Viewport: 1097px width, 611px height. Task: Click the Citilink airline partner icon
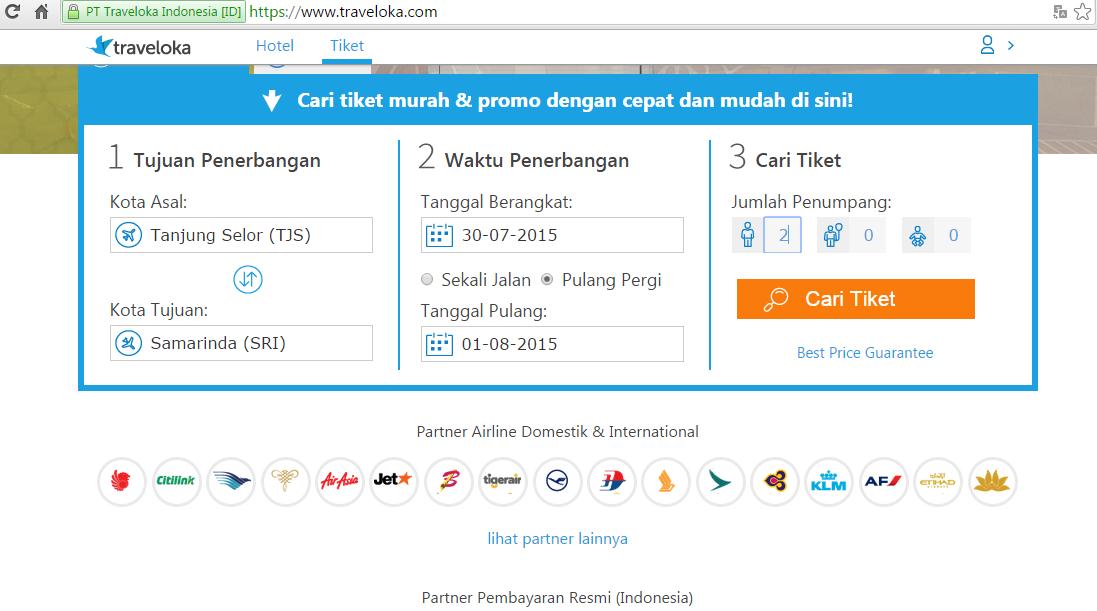[x=177, y=482]
